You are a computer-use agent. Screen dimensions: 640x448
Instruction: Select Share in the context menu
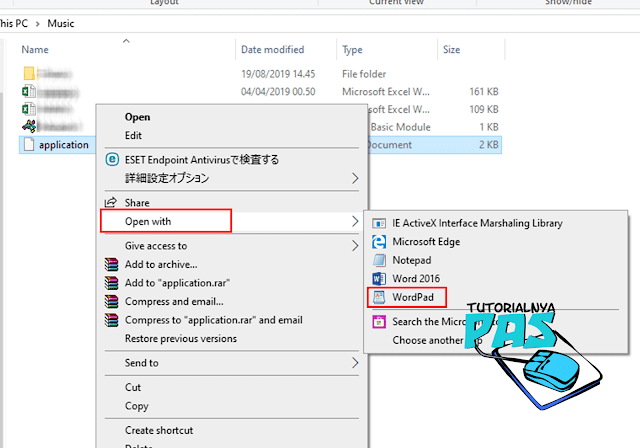137,203
